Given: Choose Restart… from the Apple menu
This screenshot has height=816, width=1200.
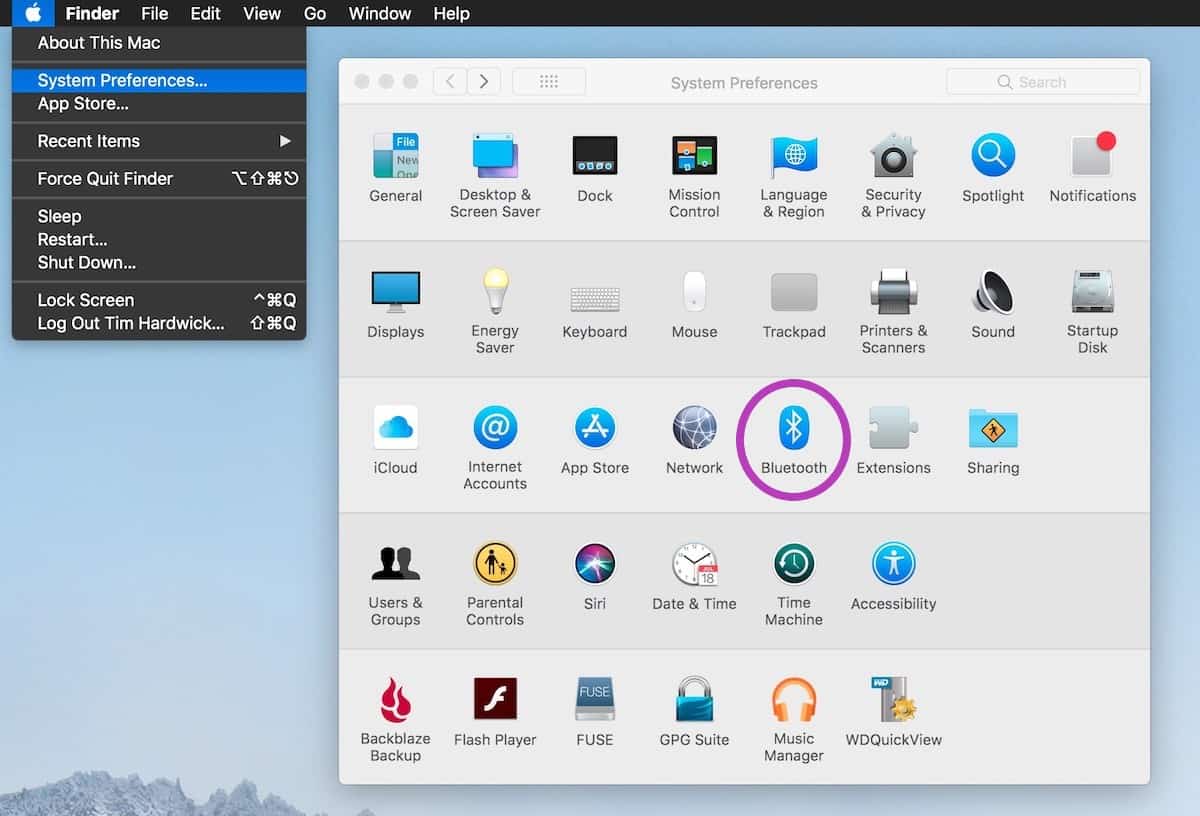Looking at the screenshot, I should pyautogui.click(x=159, y=239).
